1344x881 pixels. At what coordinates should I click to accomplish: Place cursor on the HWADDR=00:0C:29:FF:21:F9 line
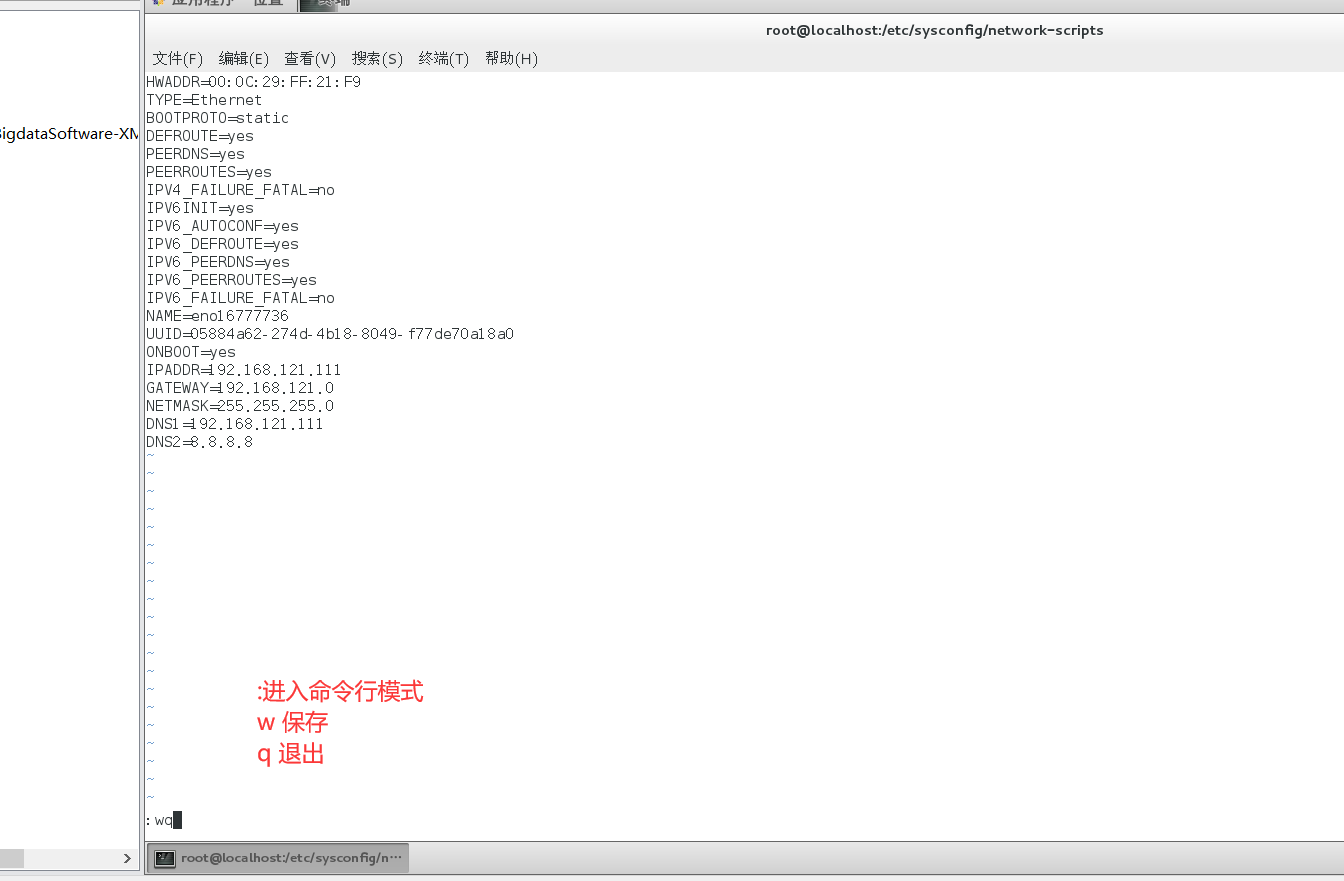pos(253,82)
